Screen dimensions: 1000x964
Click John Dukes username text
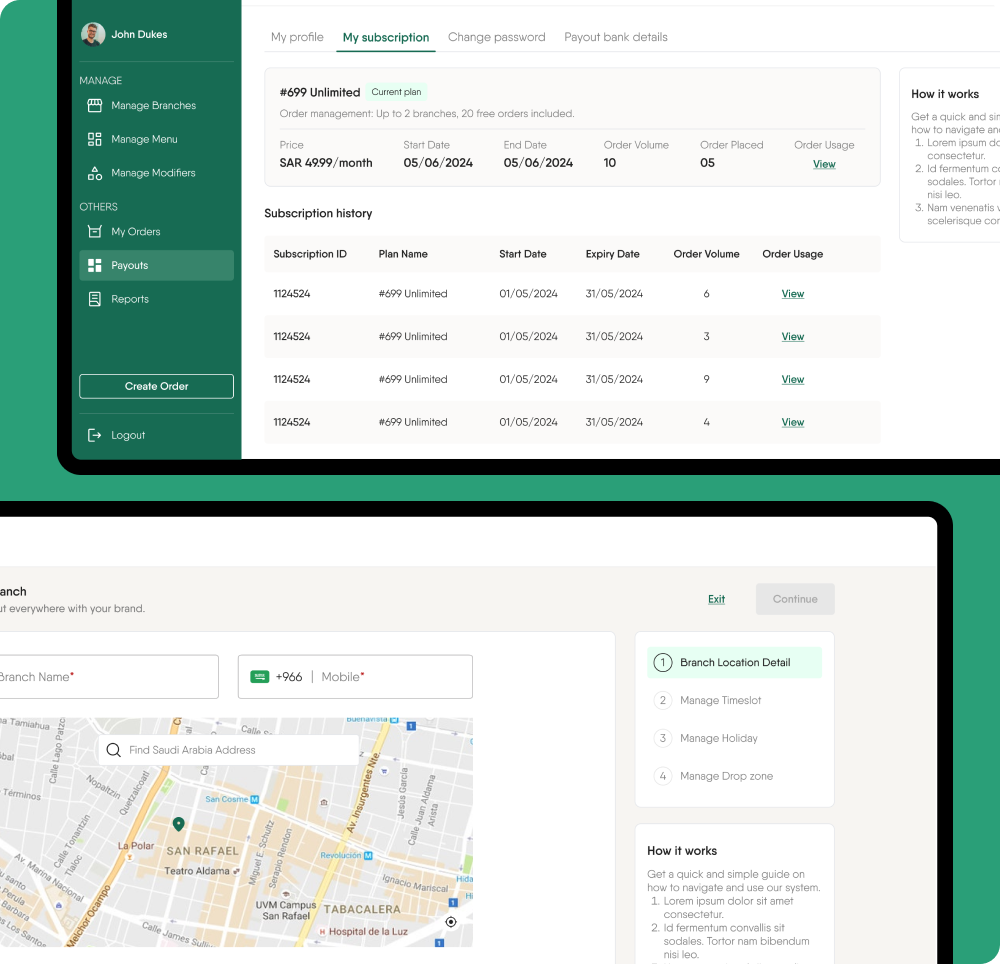point(139,34)
